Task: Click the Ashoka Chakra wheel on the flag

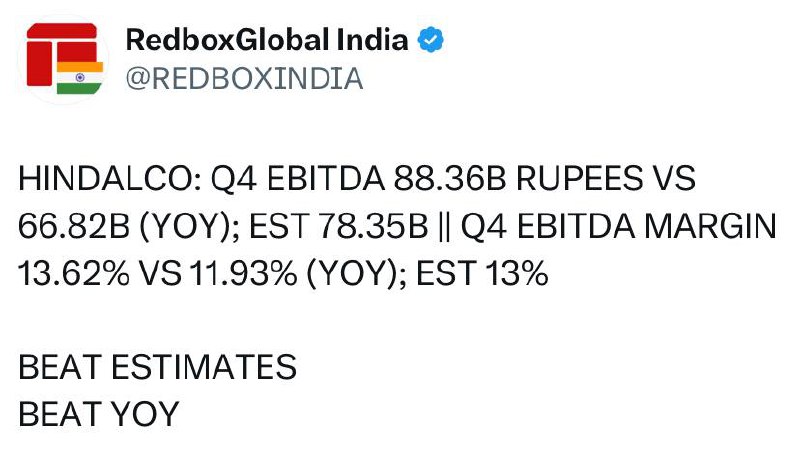Action: (x=80, y=78)
